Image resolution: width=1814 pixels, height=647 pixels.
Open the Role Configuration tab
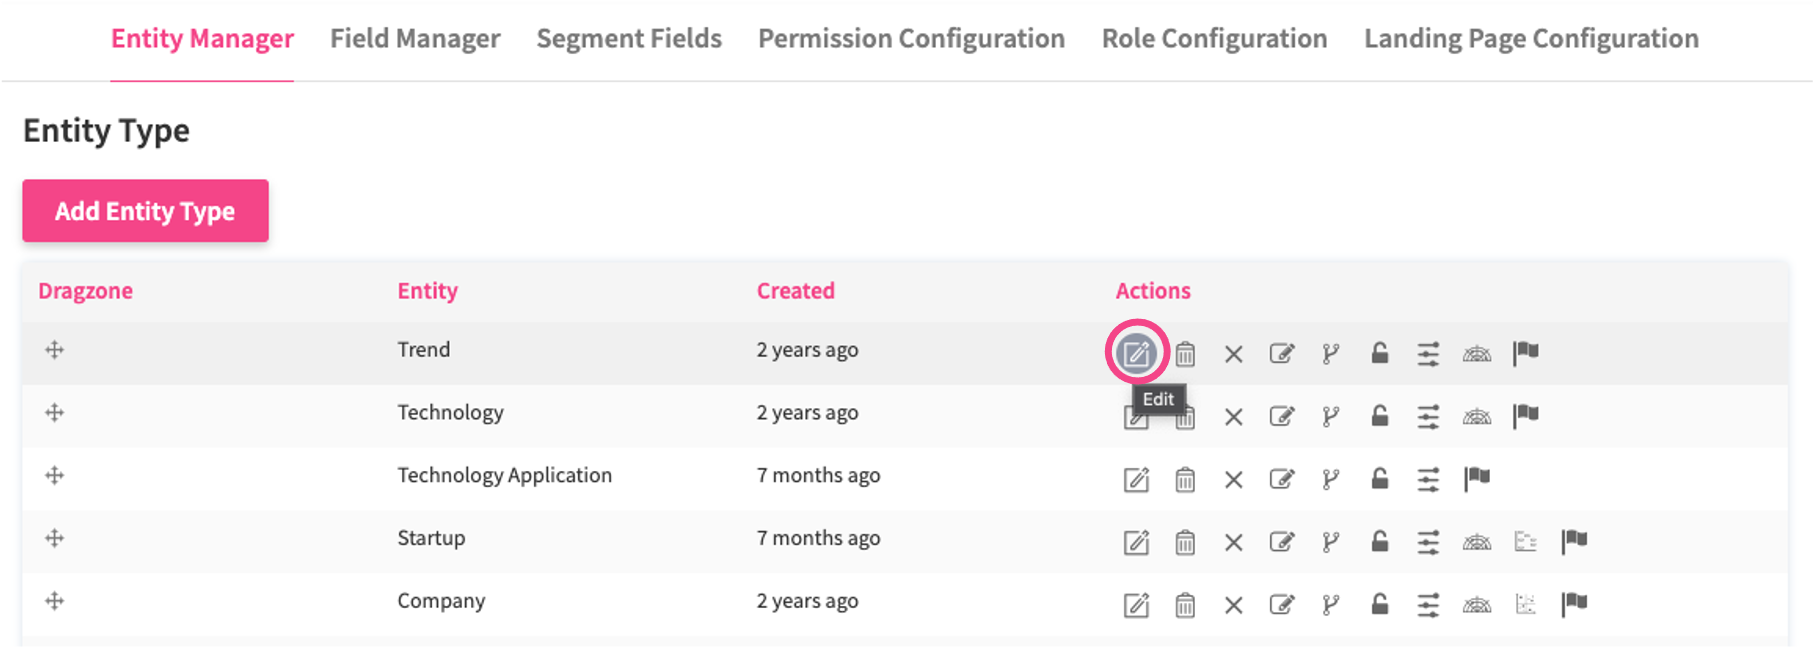(1214, 39)
